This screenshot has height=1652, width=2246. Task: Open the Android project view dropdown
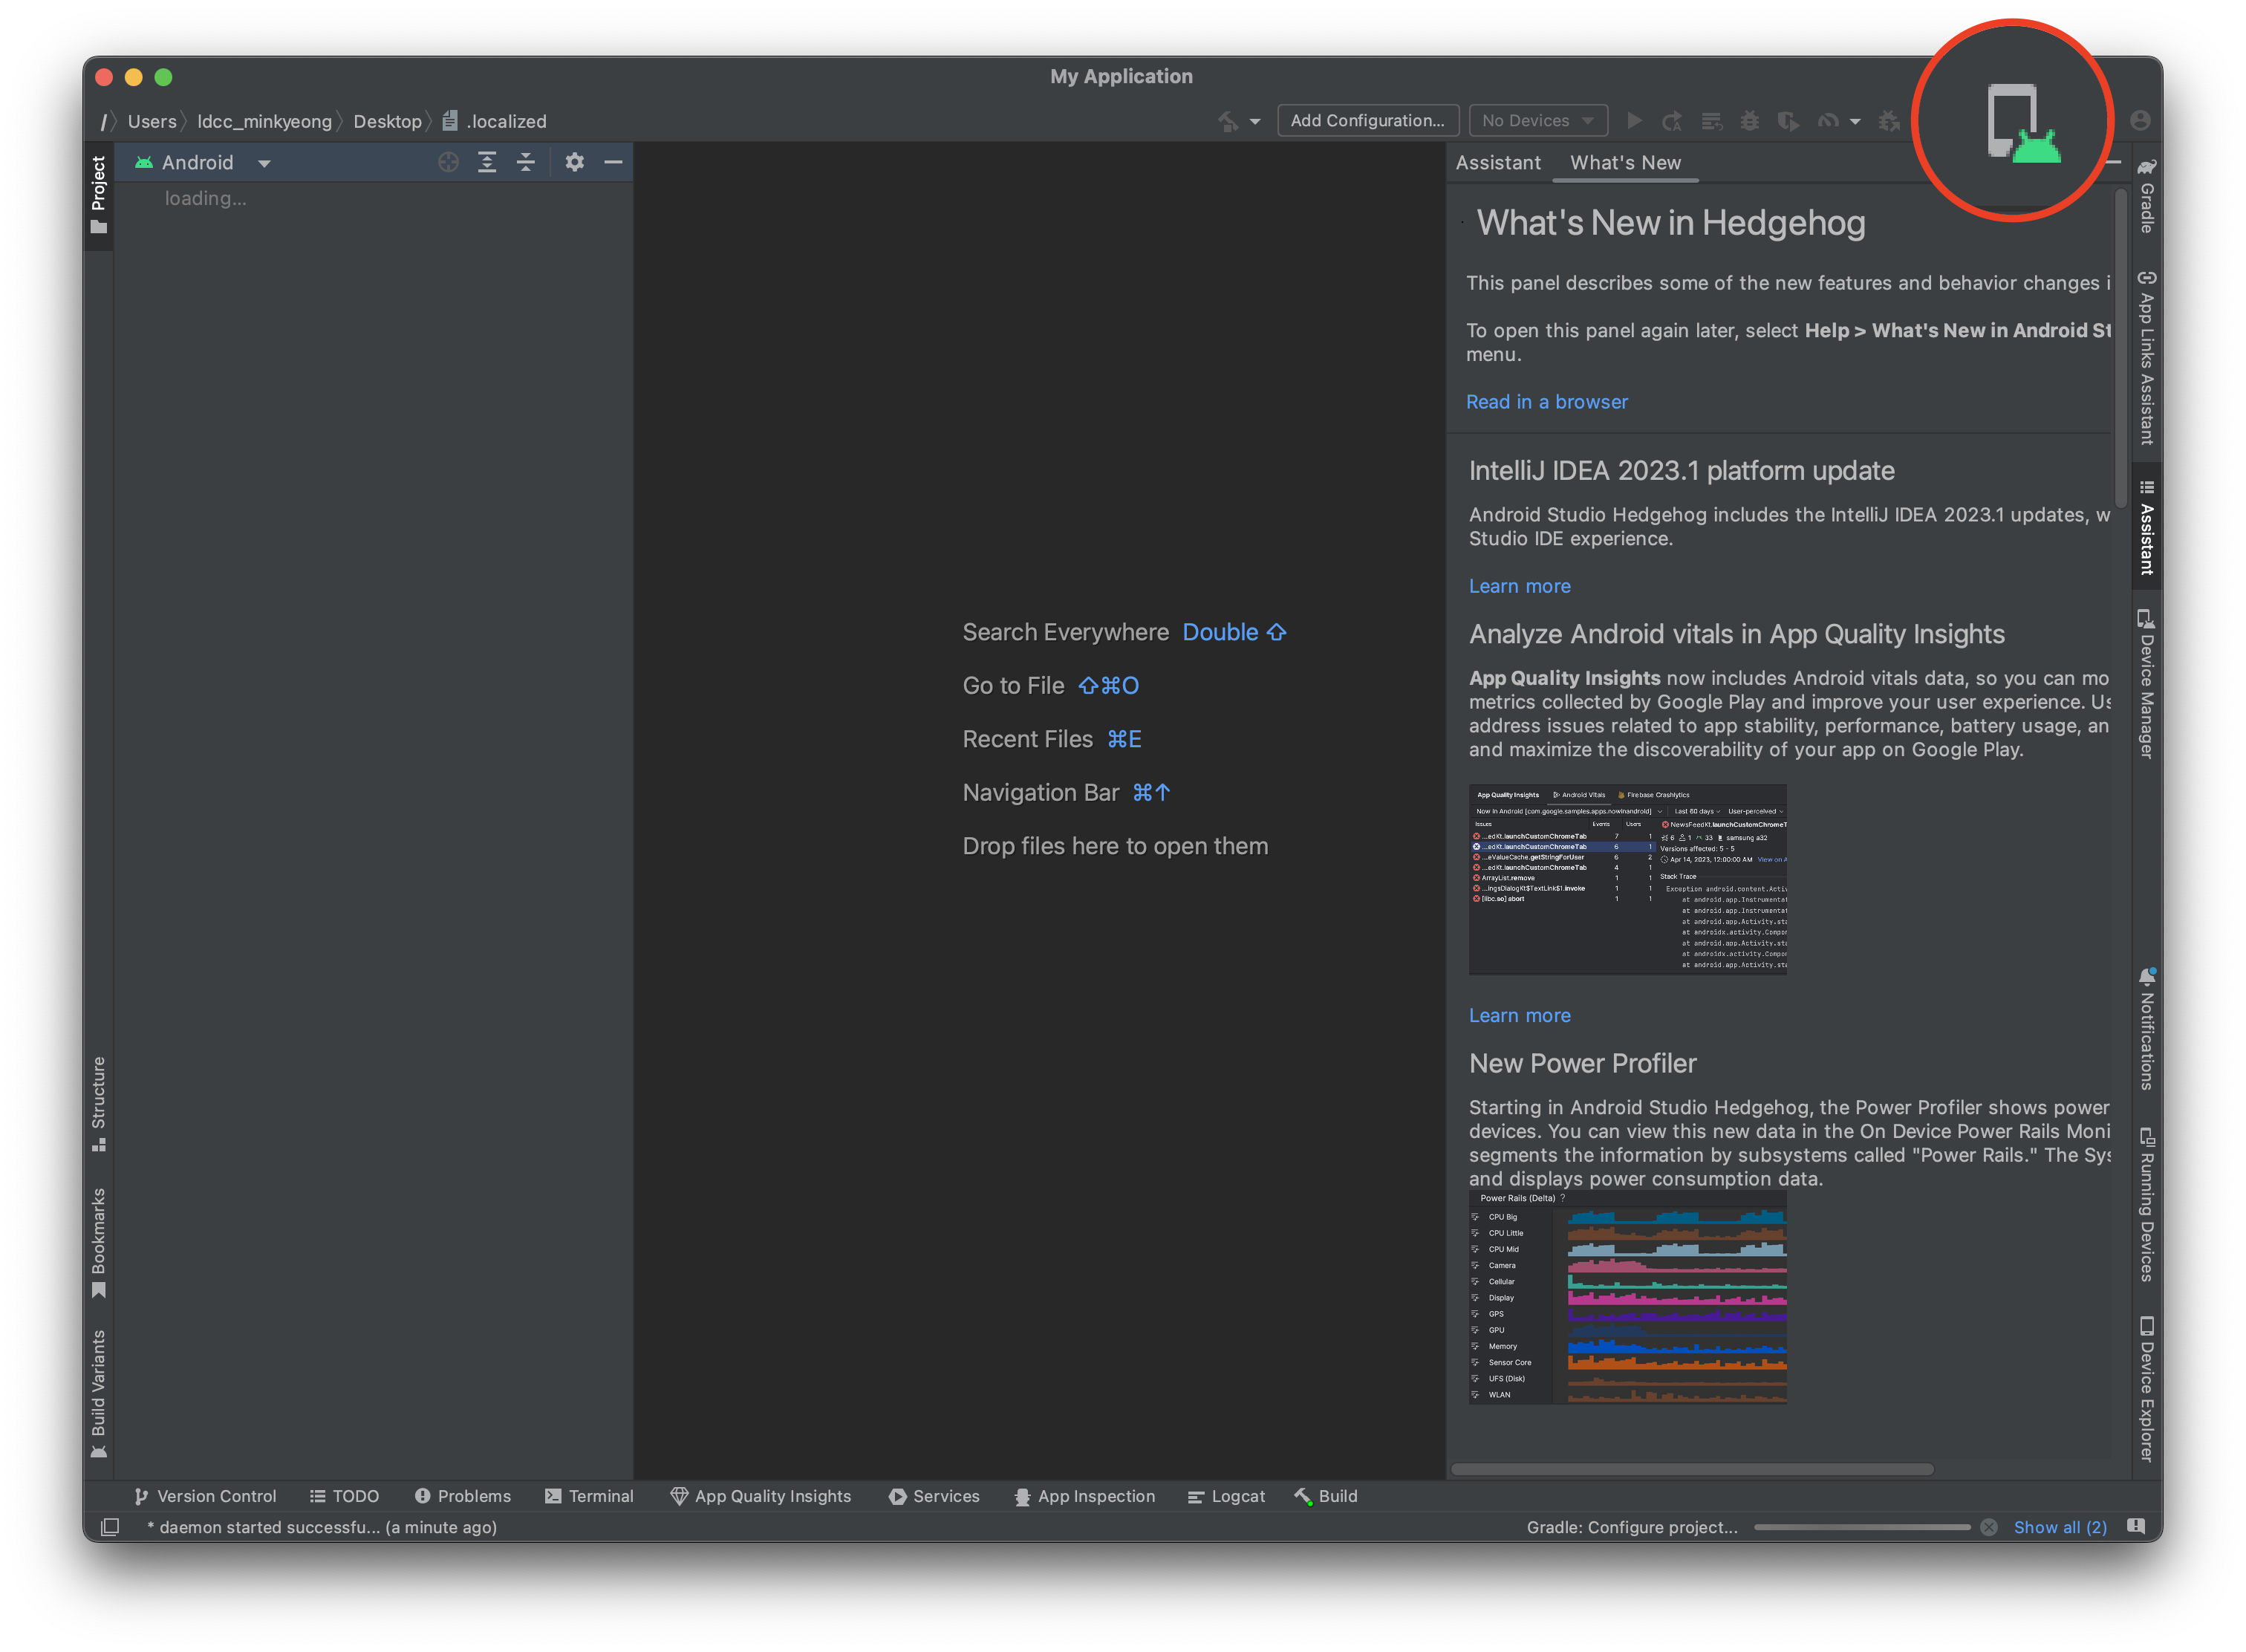pyautogui.click(x=264, y=163)
